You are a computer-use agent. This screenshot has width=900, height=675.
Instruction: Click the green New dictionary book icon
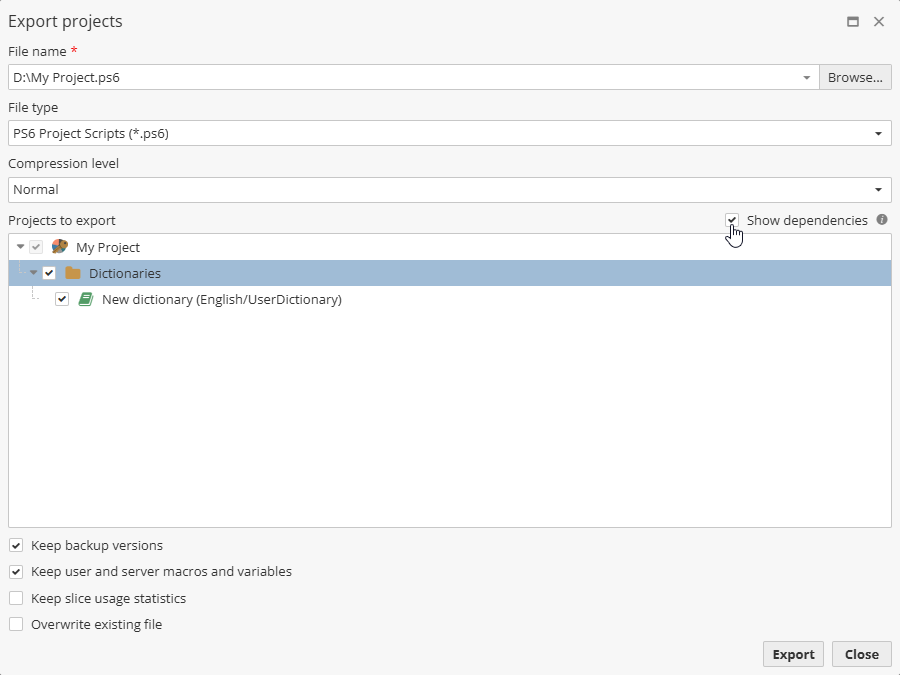coord(86,299)
